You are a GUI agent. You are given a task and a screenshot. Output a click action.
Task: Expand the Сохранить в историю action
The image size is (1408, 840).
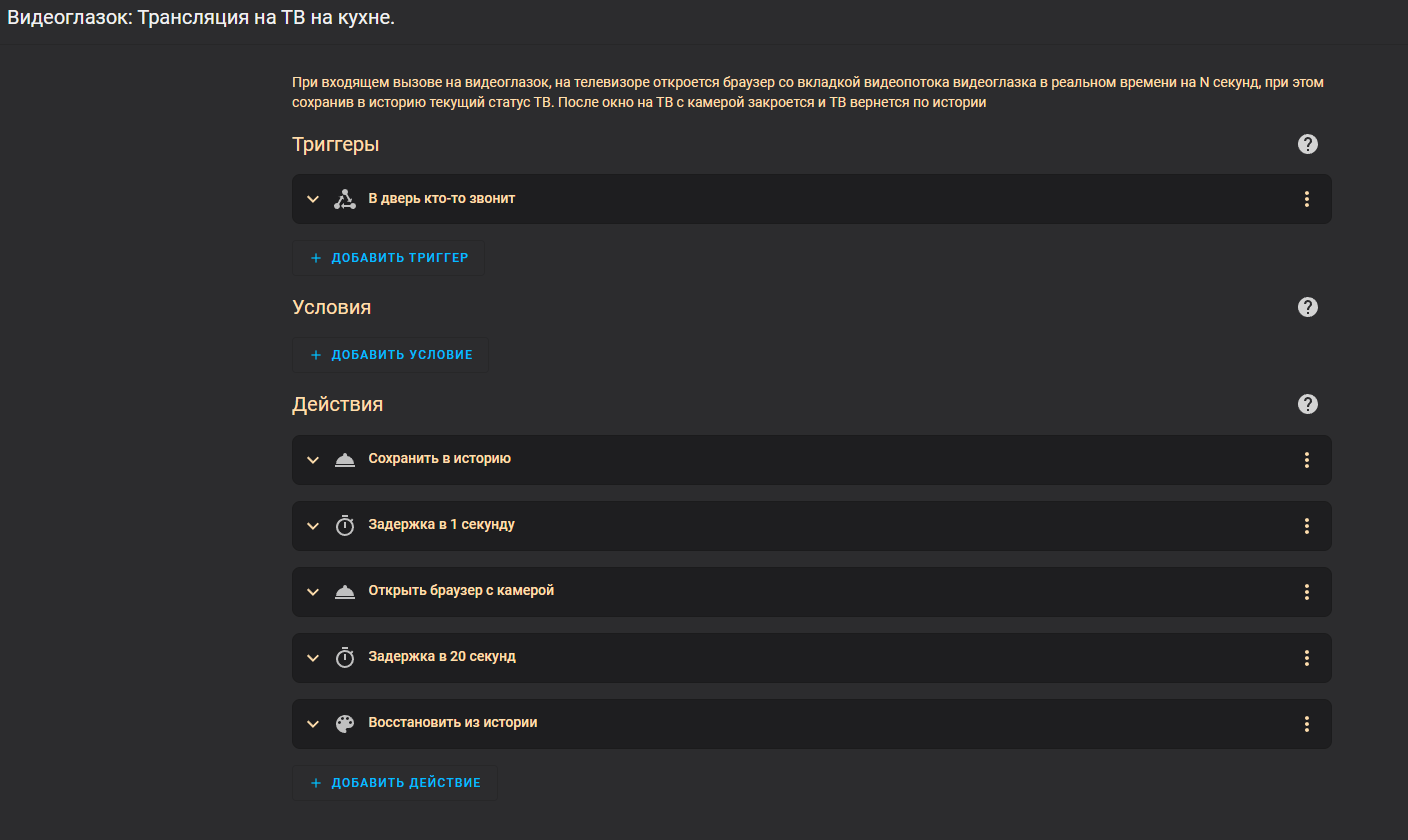[313, 460]
